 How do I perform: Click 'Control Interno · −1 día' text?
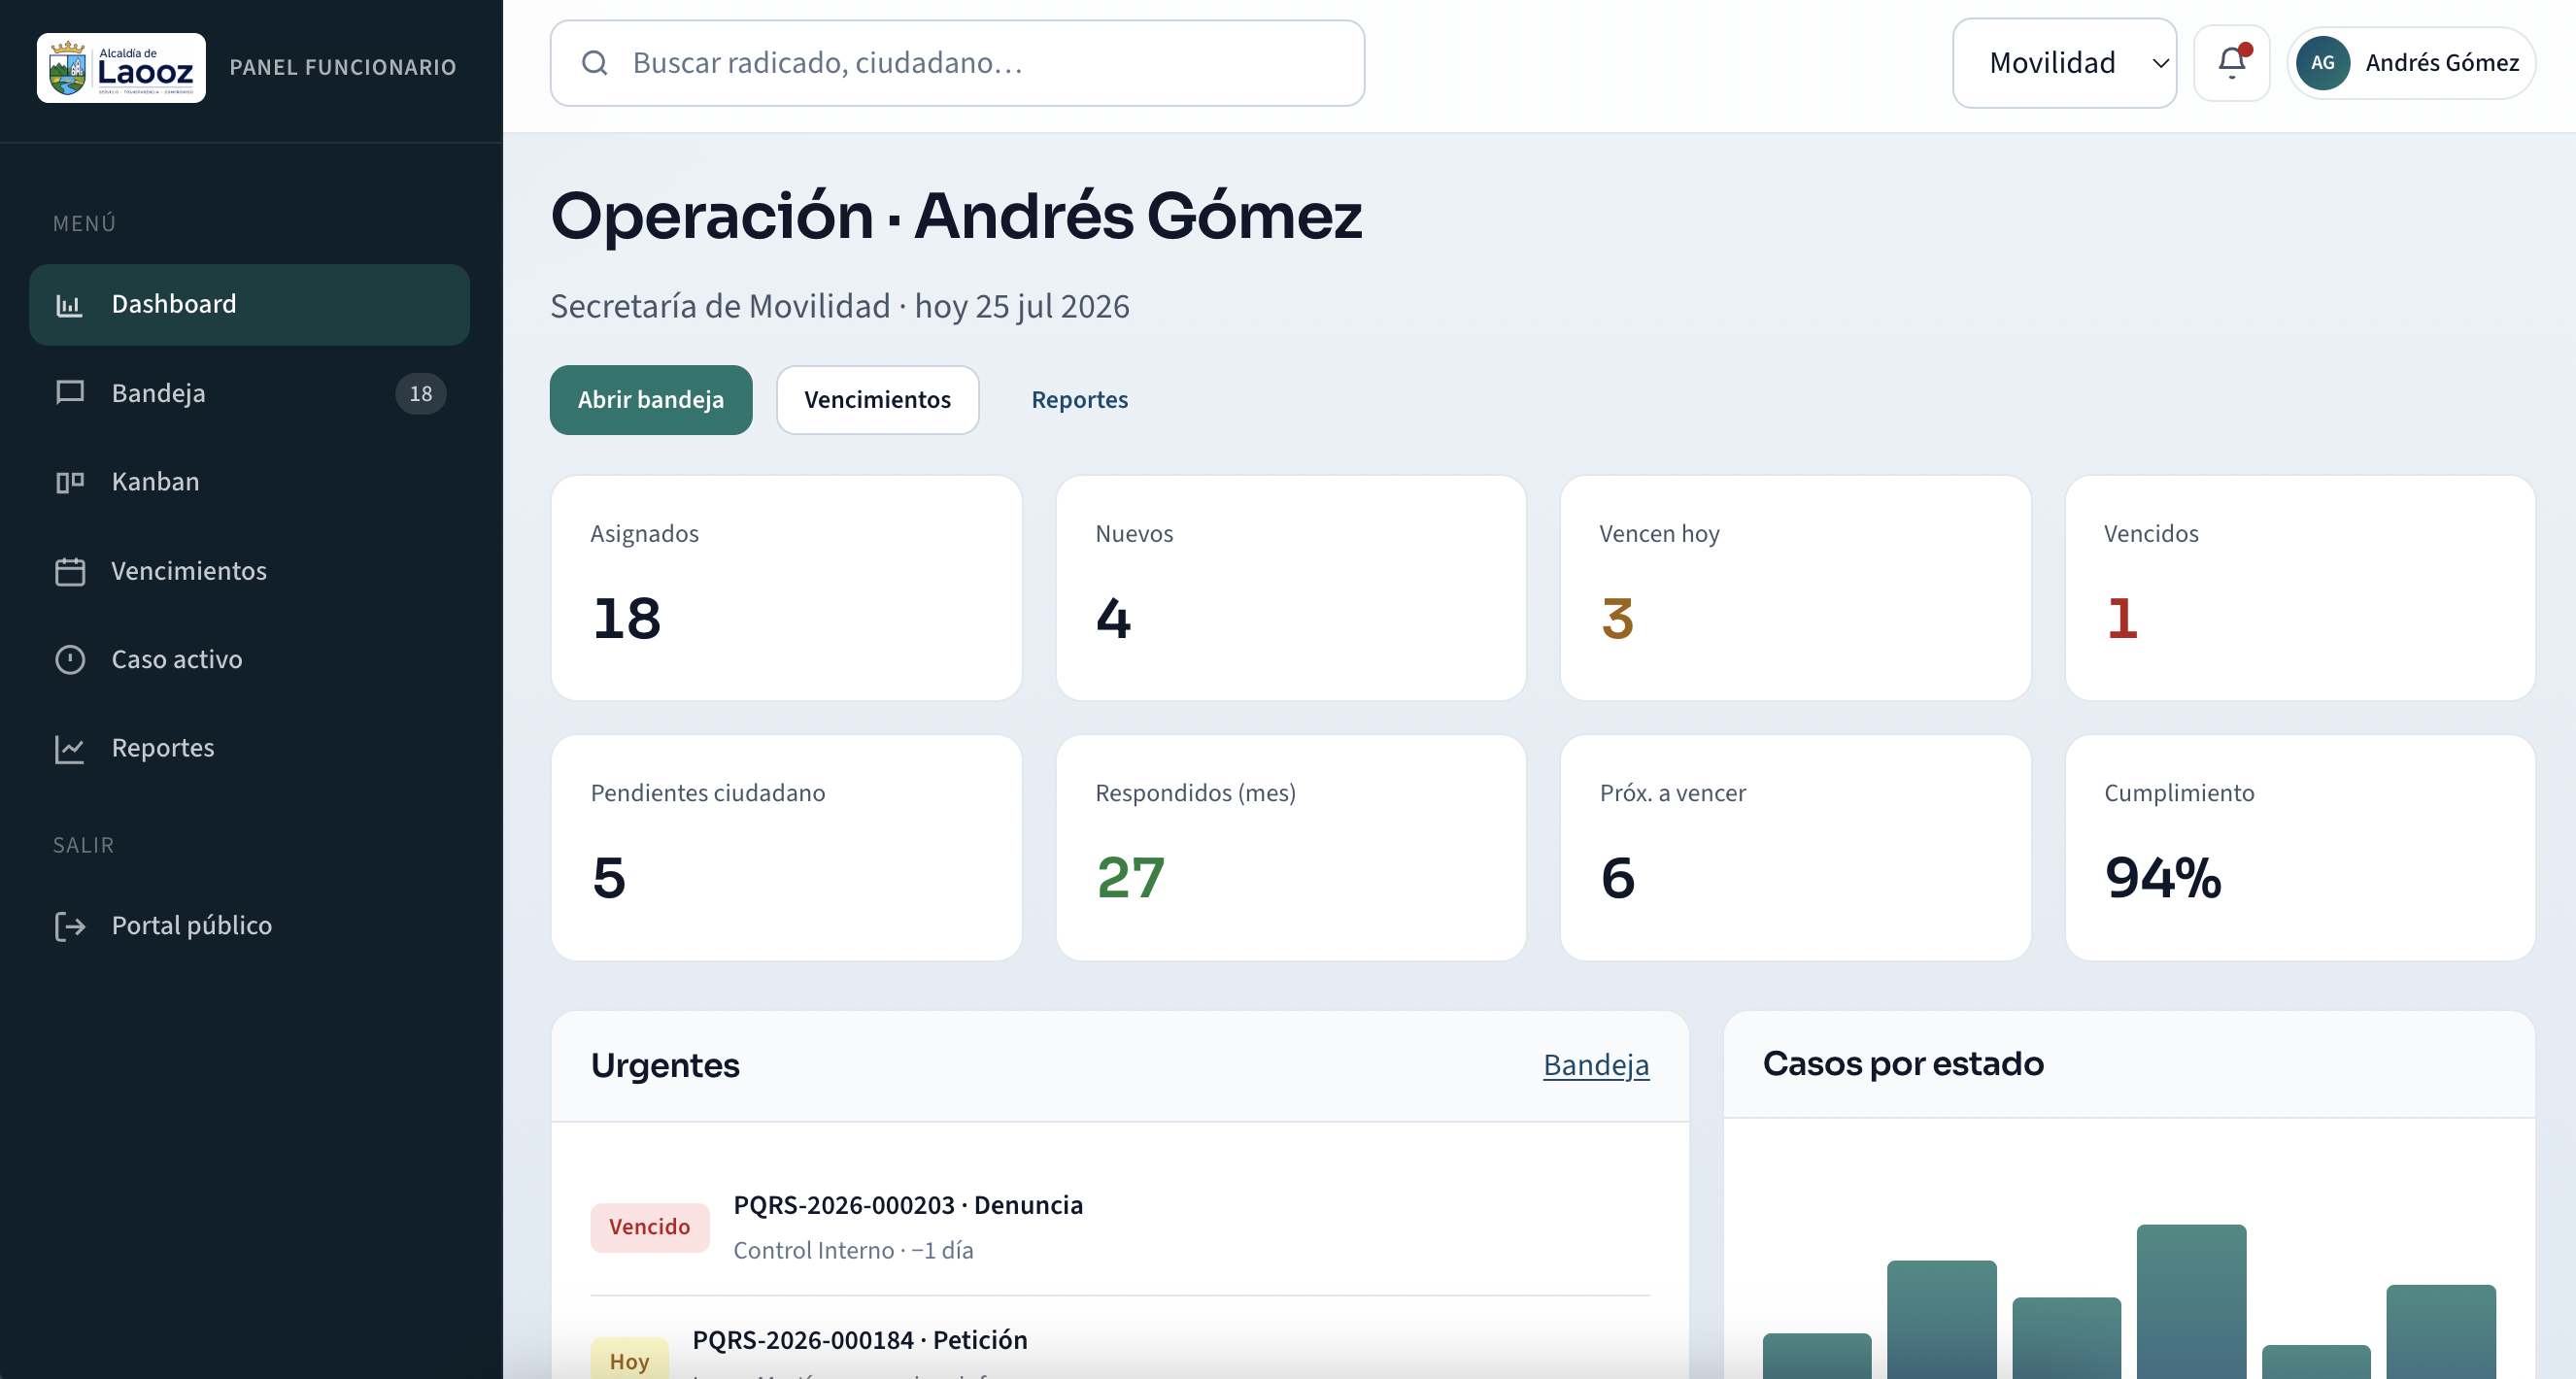pos(853,1251)
